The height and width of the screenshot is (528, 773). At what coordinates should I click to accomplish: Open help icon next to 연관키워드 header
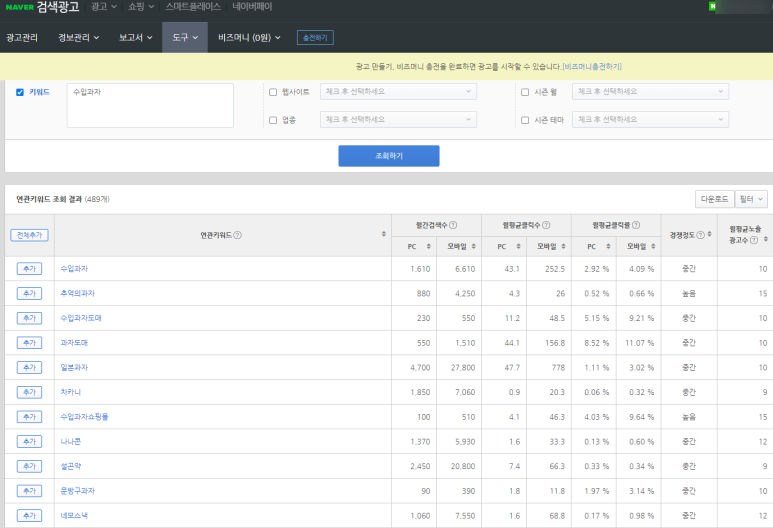[x=238, y=235]
